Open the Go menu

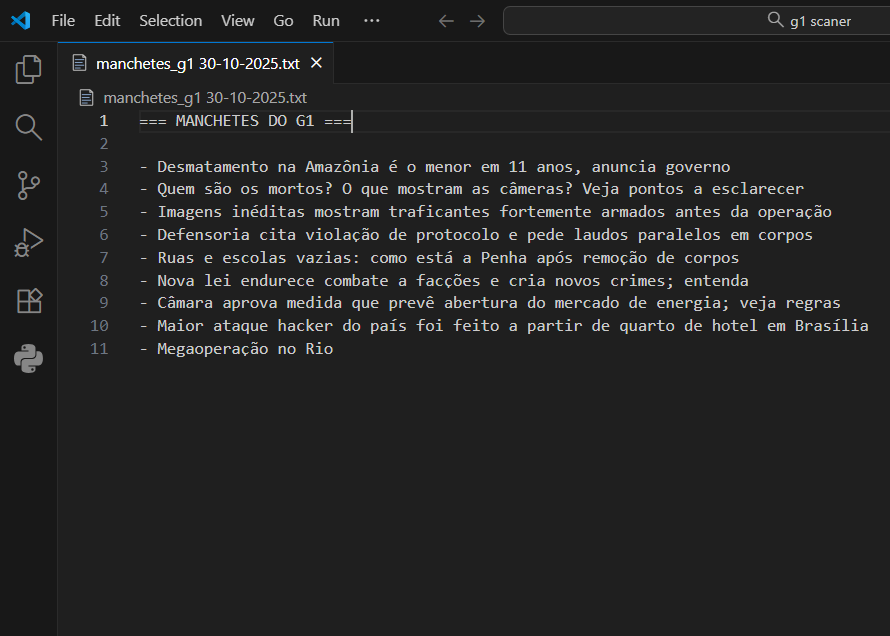(283, 21)
